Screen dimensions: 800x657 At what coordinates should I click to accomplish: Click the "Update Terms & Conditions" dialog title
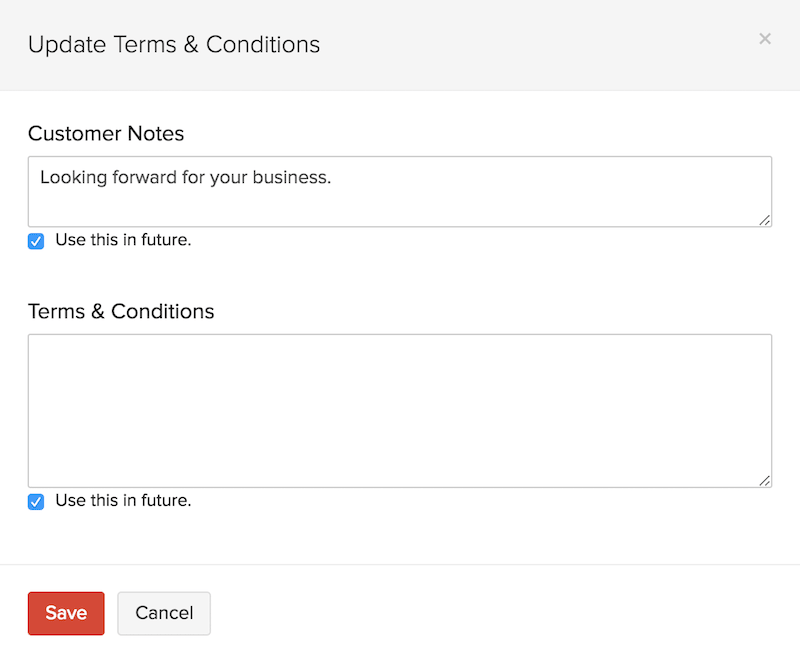click(x=174, y=45)
